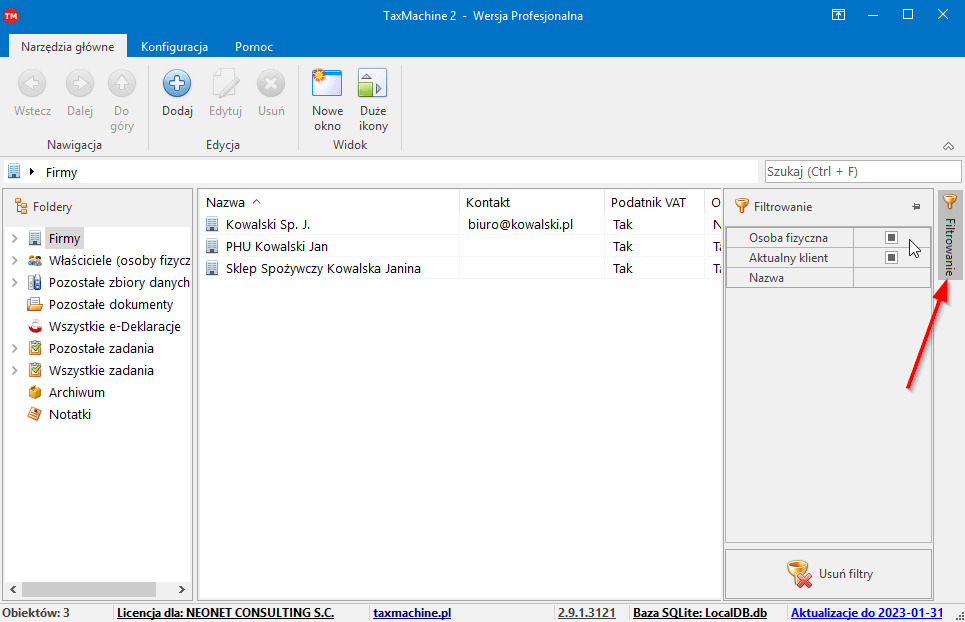Expand the Pozostałe zadania node
The width and height of the screenshot is (965, 622).
(x=15, y=349)
